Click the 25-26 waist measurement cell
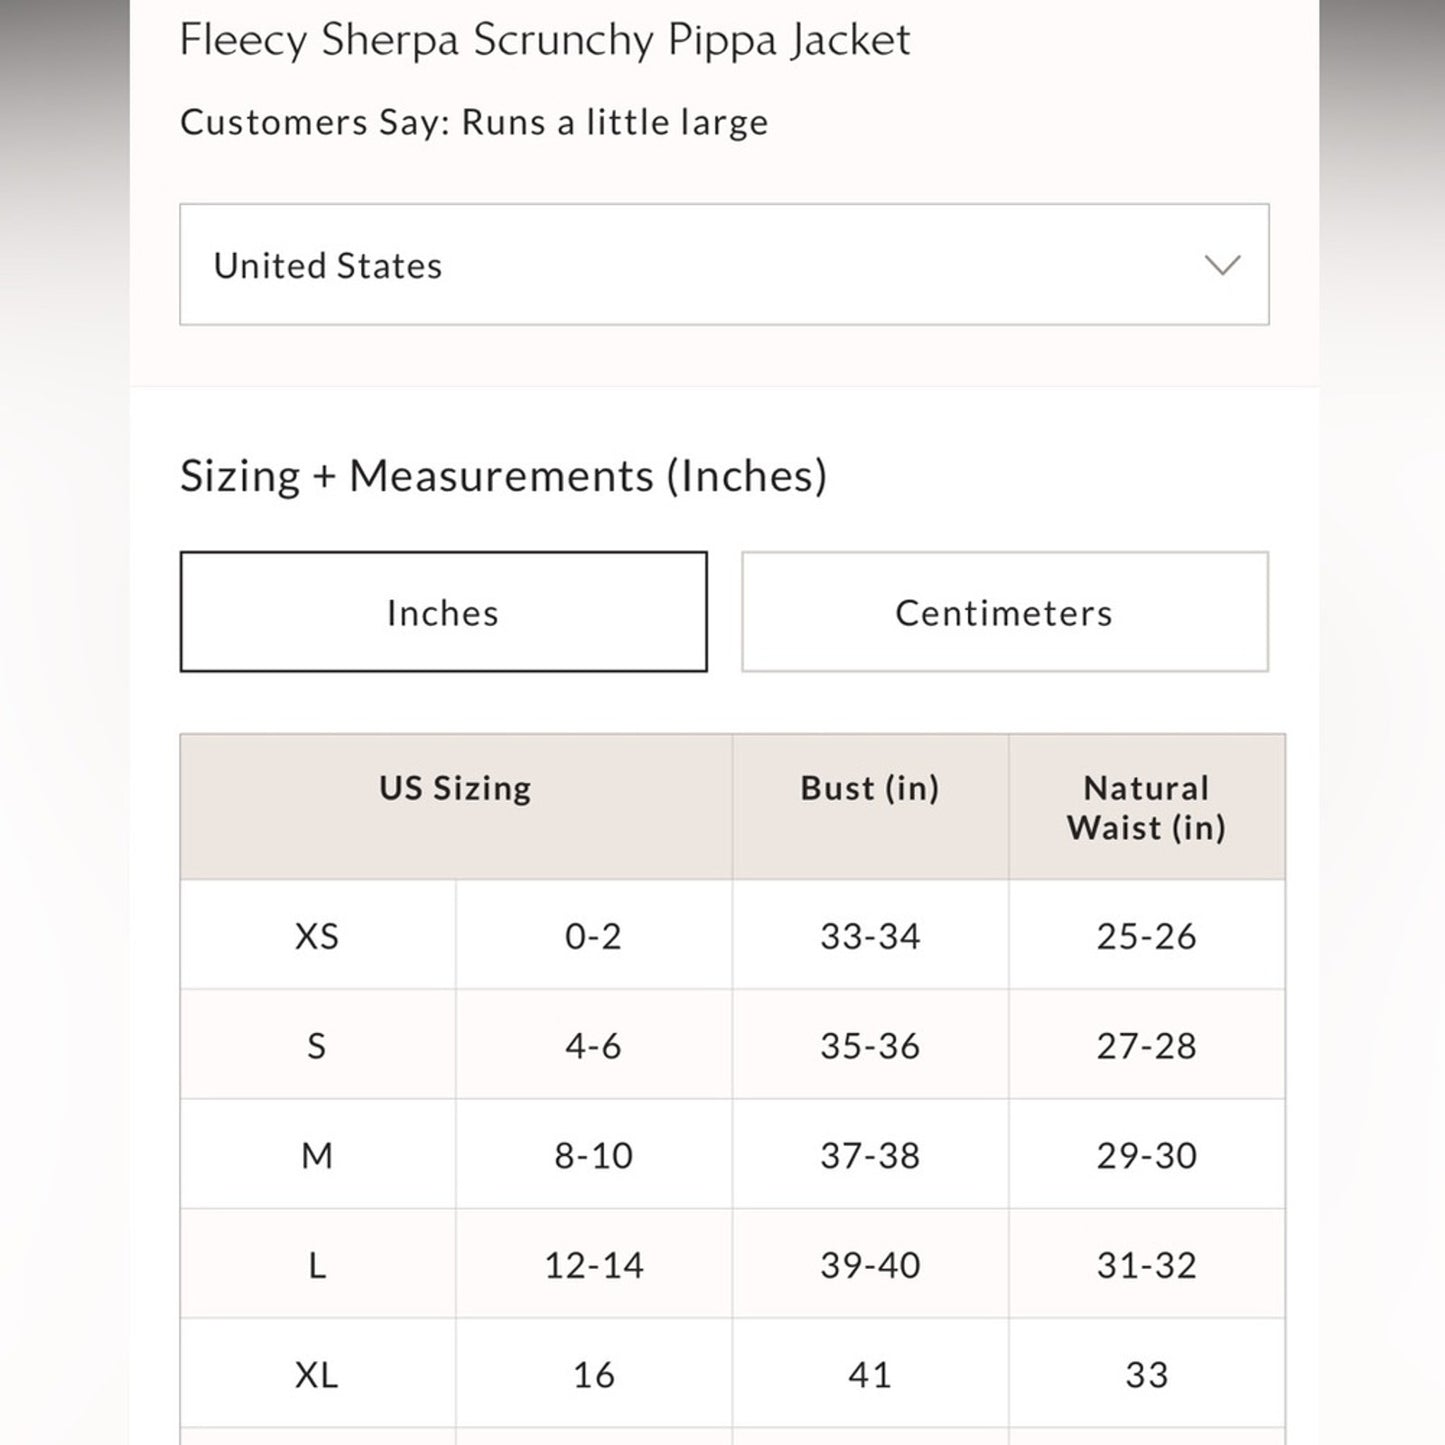 coord(1146,936)
